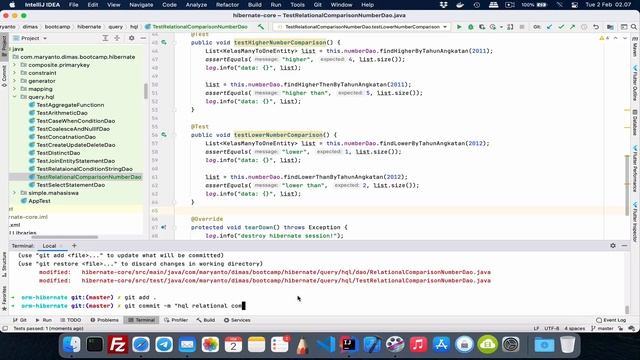The height and width of the screenshot is (360, 640).
Task: Open the Event Log
Action: [x=611, y=320]
